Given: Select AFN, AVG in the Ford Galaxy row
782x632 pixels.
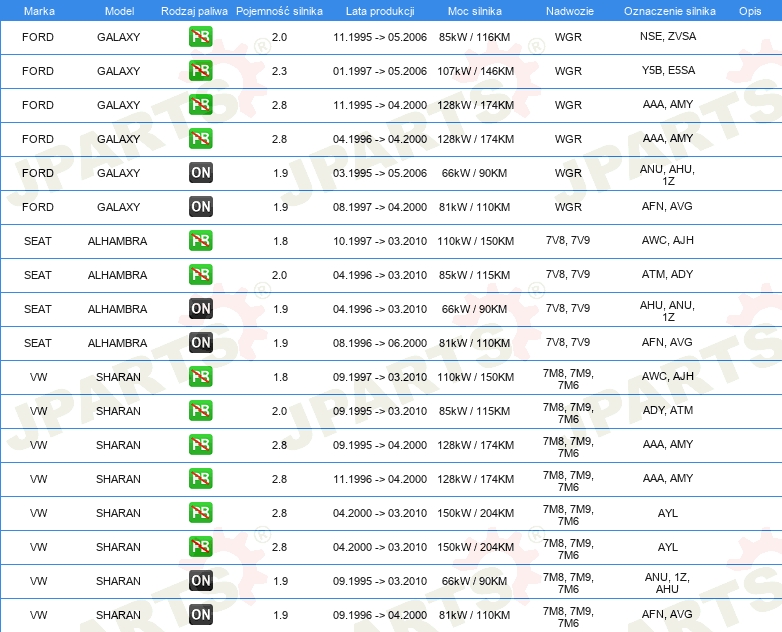Looking at the screenshot, I should (x=667, y=206).
